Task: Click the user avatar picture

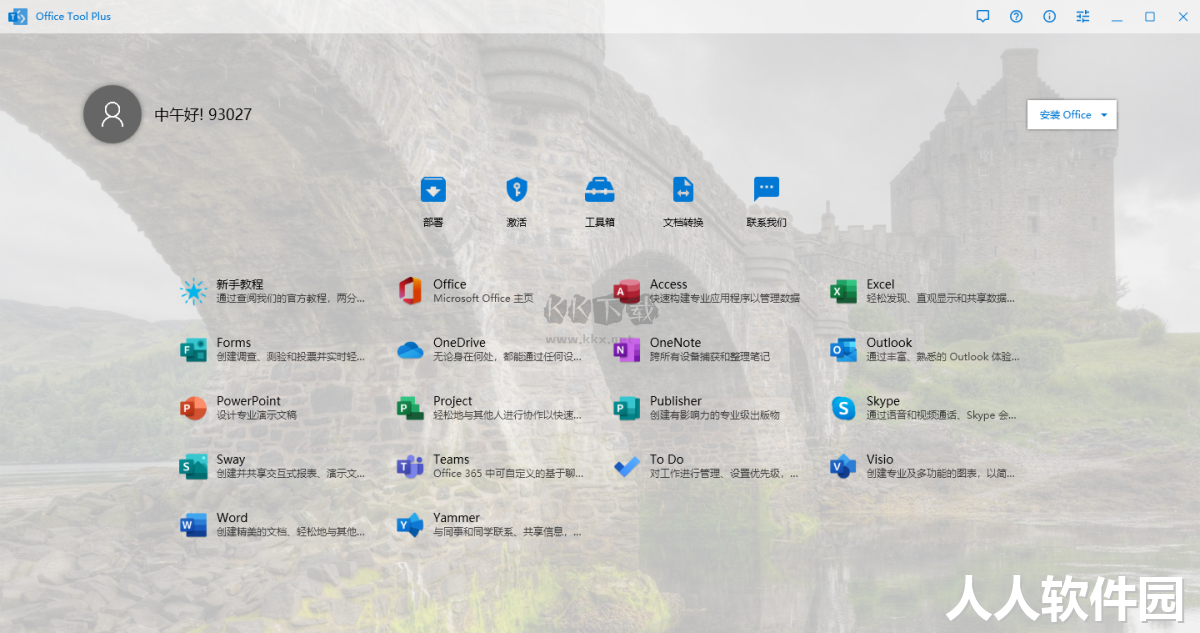Action: 112,114
